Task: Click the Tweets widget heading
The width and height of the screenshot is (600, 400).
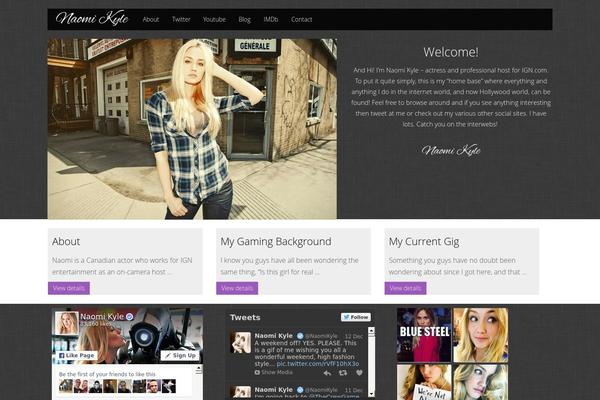Action: [x=245, y=317]
